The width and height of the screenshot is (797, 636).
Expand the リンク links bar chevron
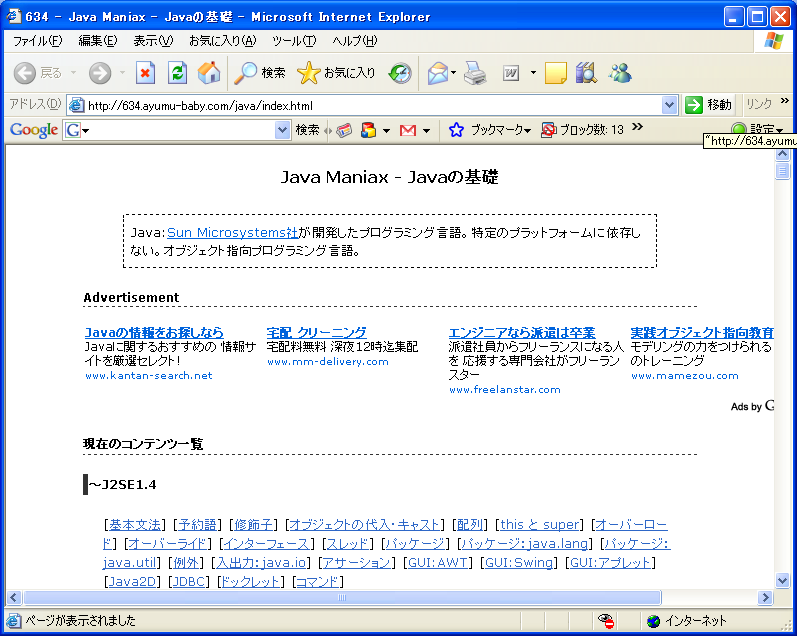click(x=785, y=101)
